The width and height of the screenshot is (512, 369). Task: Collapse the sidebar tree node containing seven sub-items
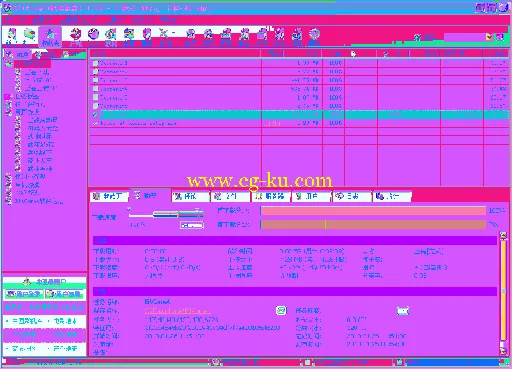click(8, 112)
